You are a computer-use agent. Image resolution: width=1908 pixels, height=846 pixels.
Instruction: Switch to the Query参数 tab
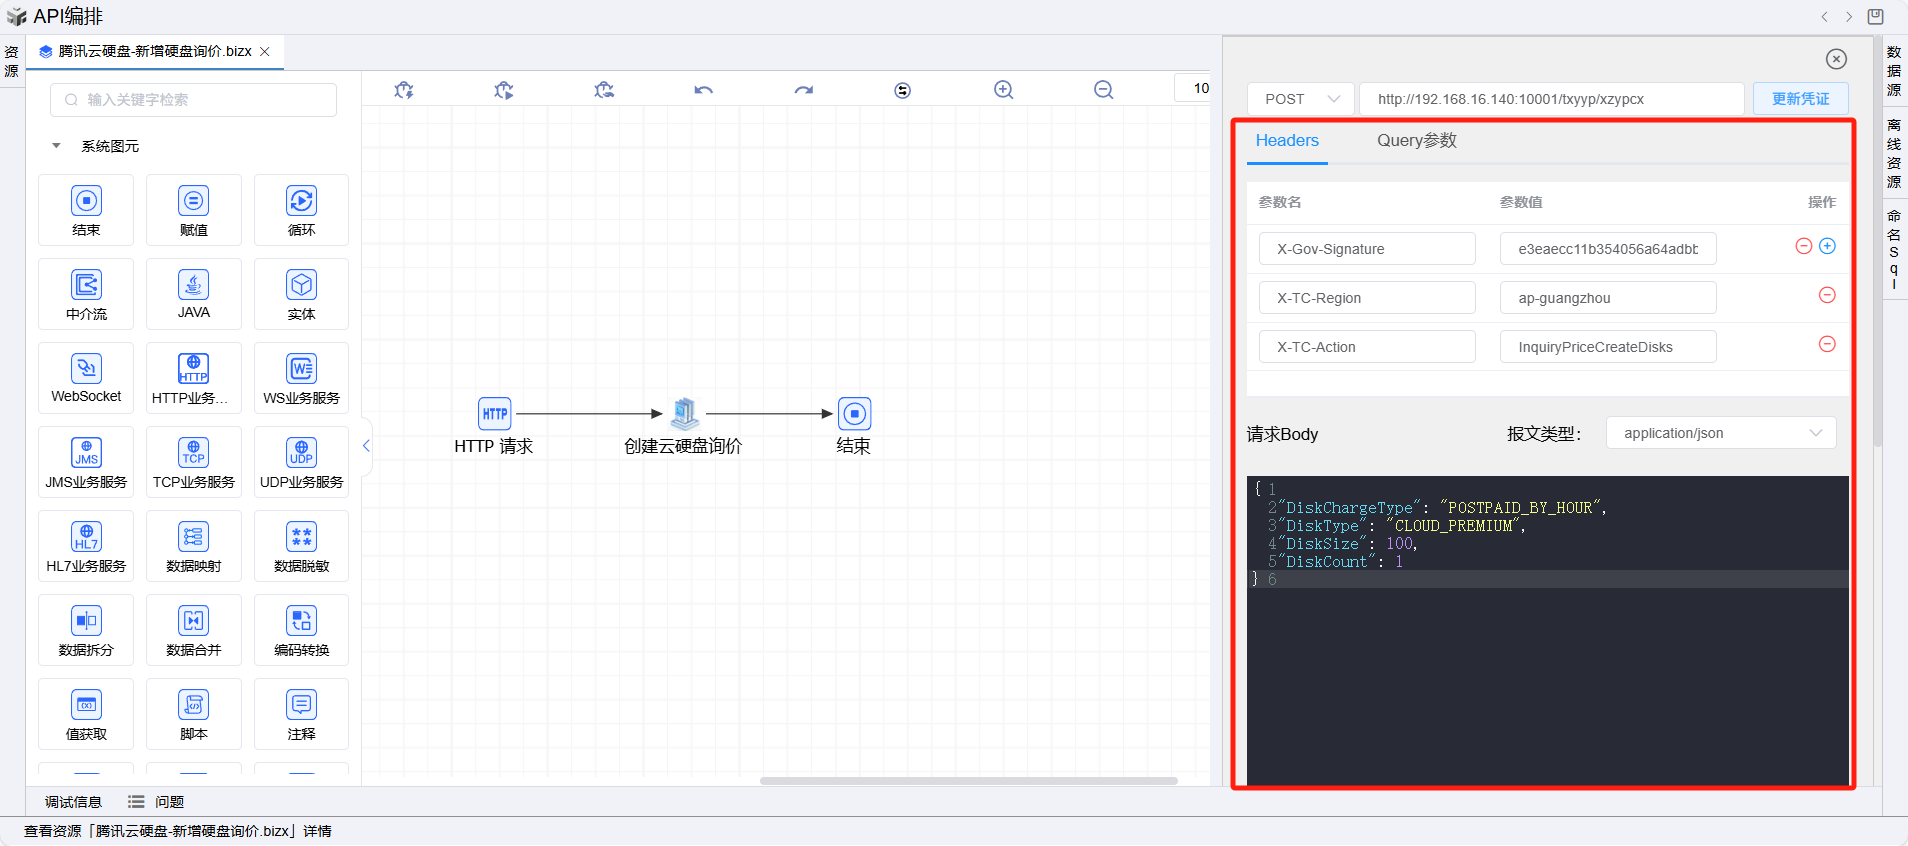pyautogui.click(x=1417, y=141)
